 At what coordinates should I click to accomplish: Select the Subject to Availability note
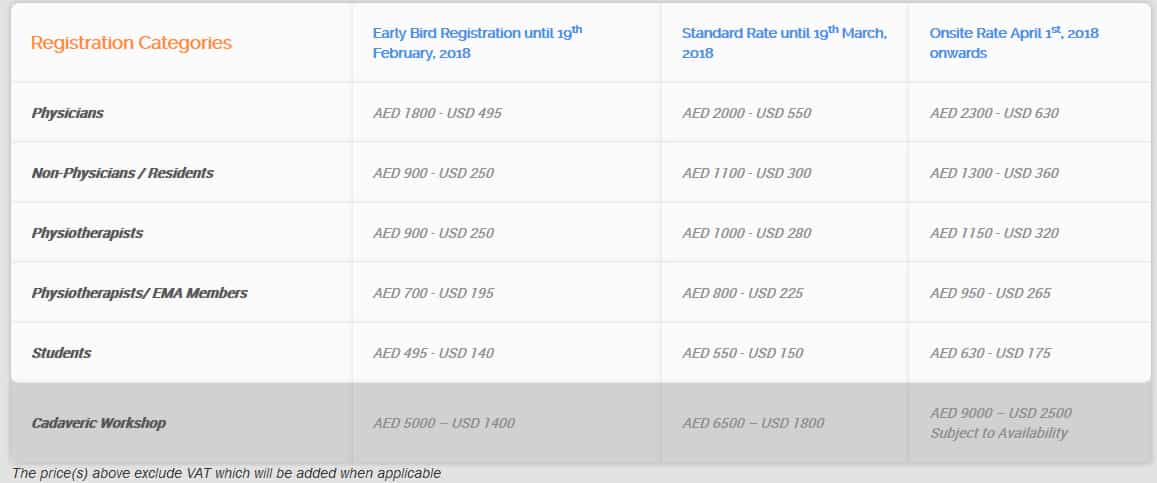[x=998, y=433]
